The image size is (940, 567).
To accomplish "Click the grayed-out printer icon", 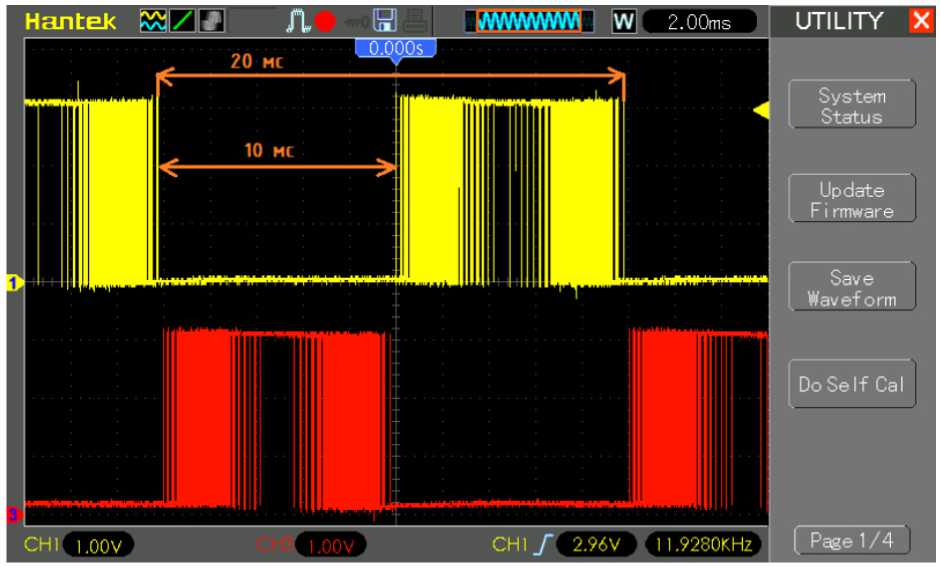I will click(x=414, y=21).
